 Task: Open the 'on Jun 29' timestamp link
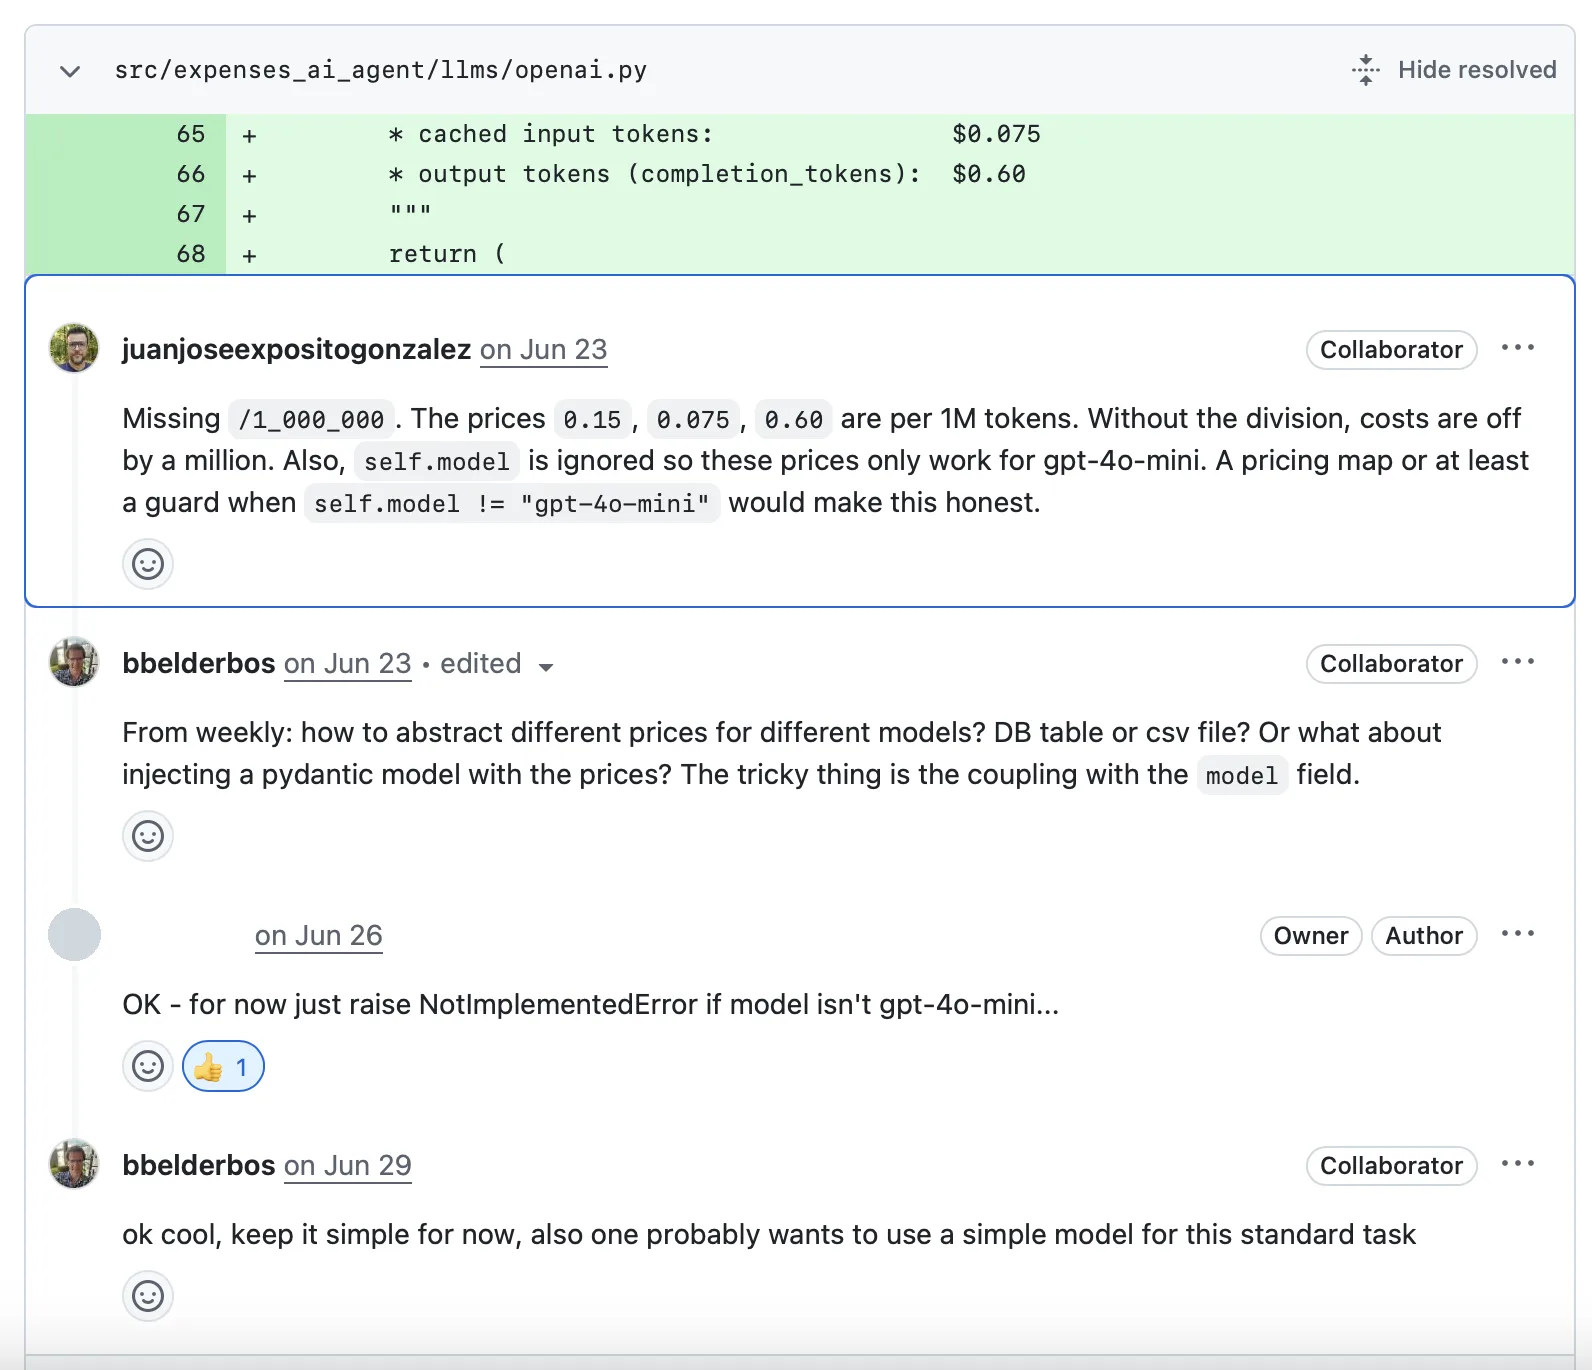tap(348, 1166)
